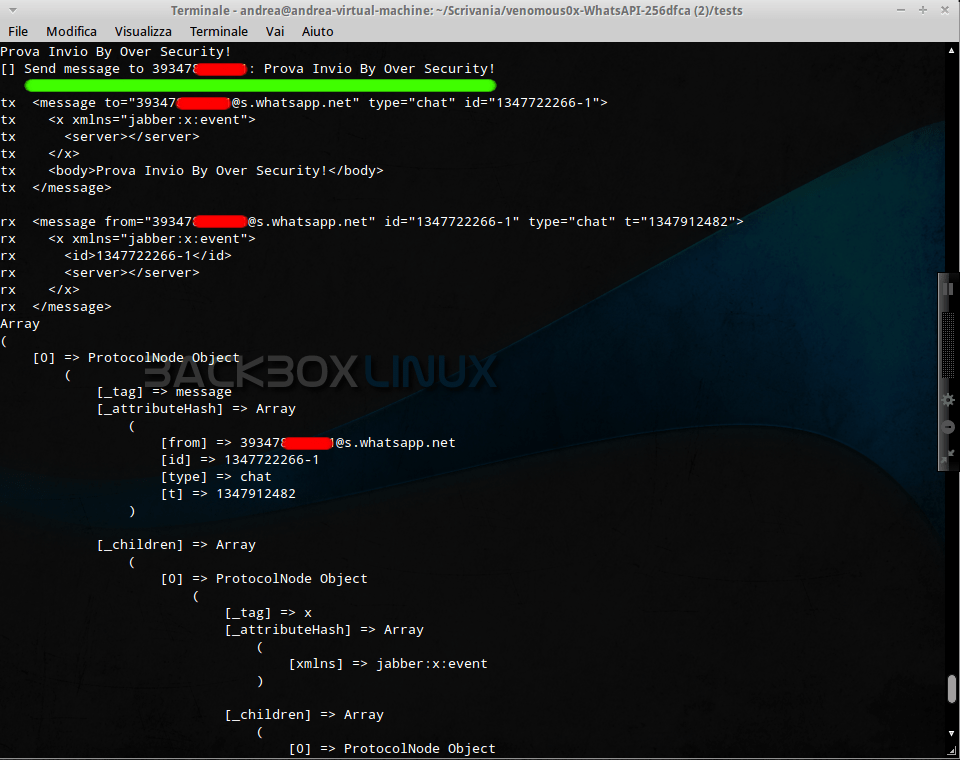The image size is (960, 760).
Task: Open the Visualizza menu
Action: [143, 31]
